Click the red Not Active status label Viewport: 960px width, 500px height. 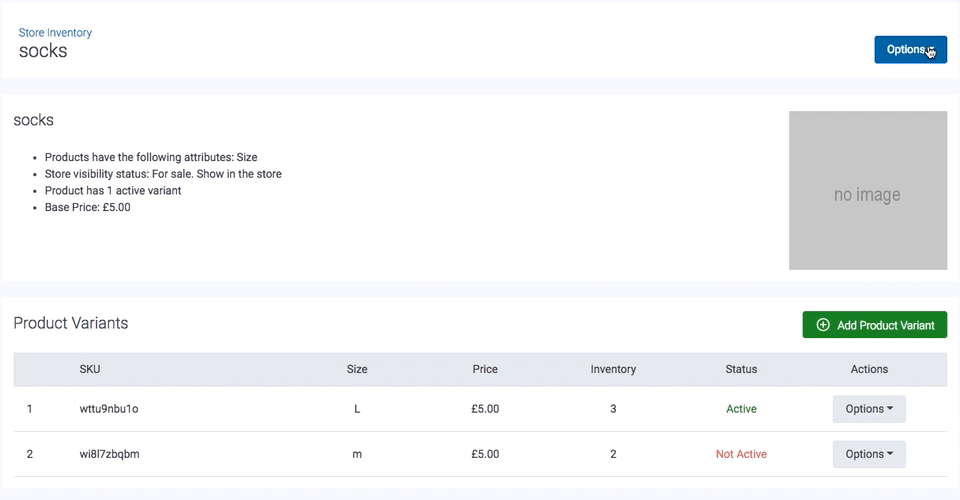pyautogui.click(x=741, y=454)
